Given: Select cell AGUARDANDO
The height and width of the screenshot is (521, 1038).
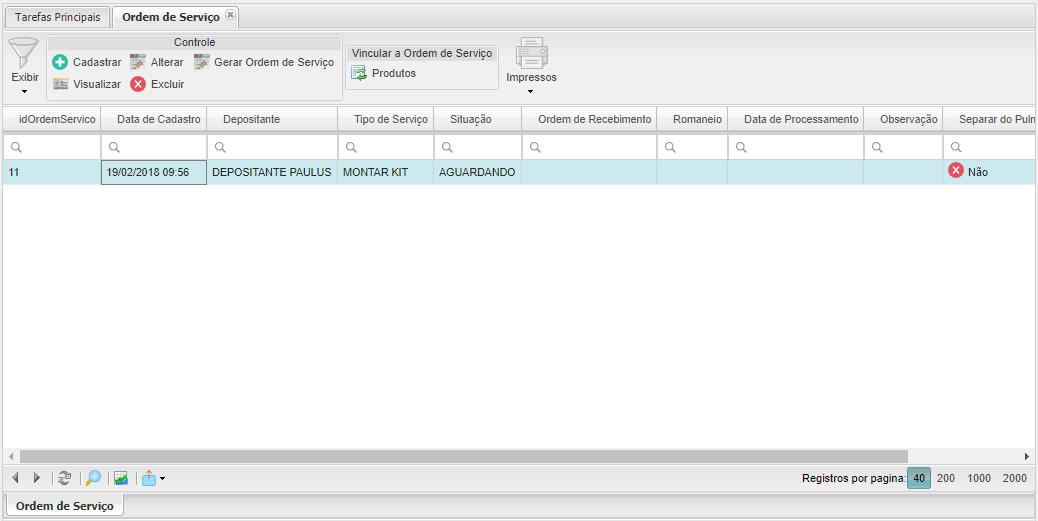Looking at the screenshot, I should [478, 172].
